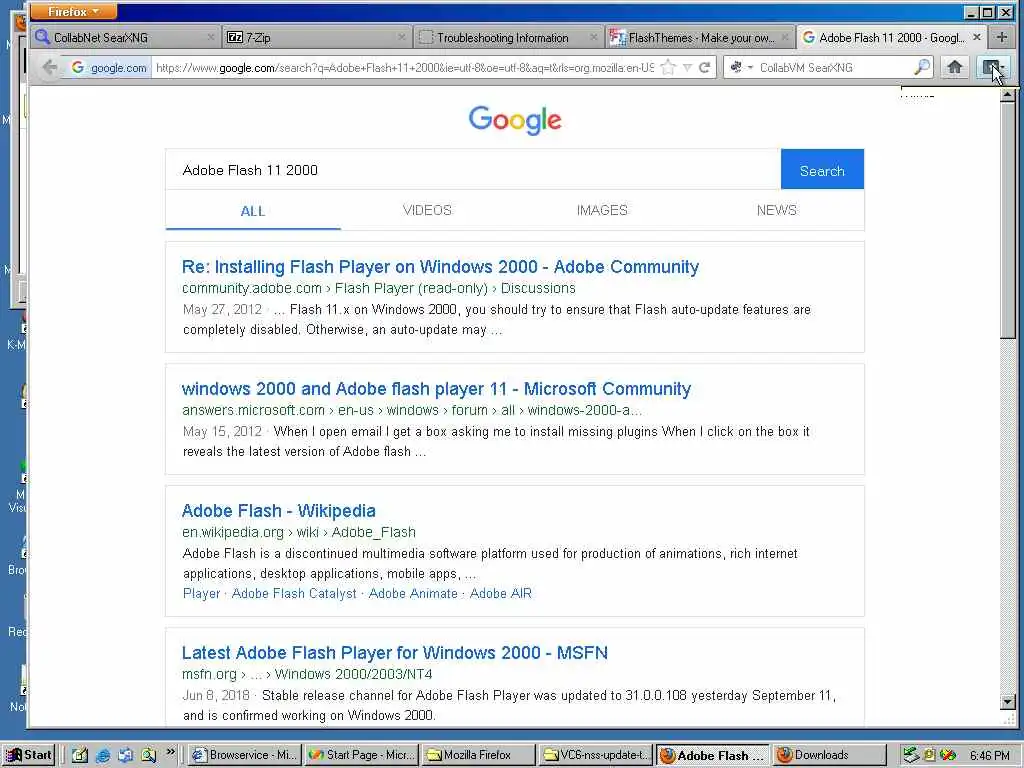Screen dimensions: 1024x768
Task: Open the Microsoft Community windows 2000 flash result
Action: (436, 389)
